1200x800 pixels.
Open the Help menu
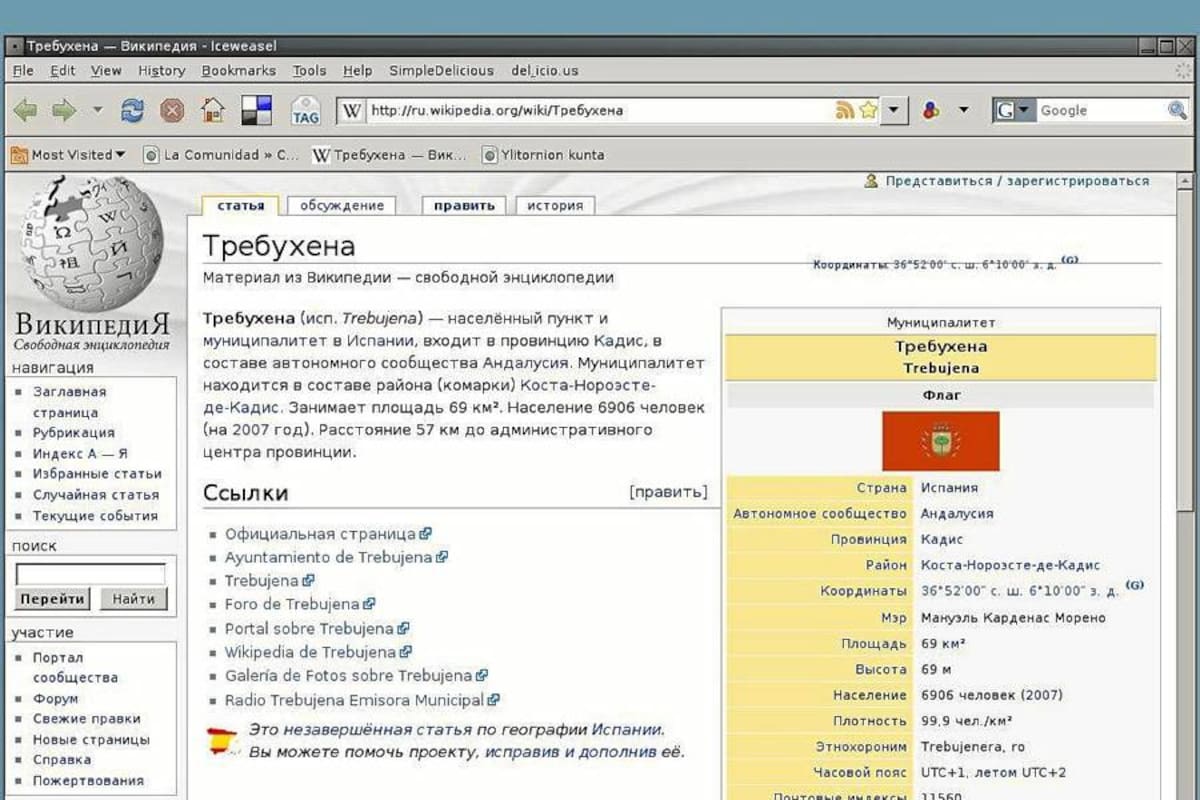(x=357, y=70)
